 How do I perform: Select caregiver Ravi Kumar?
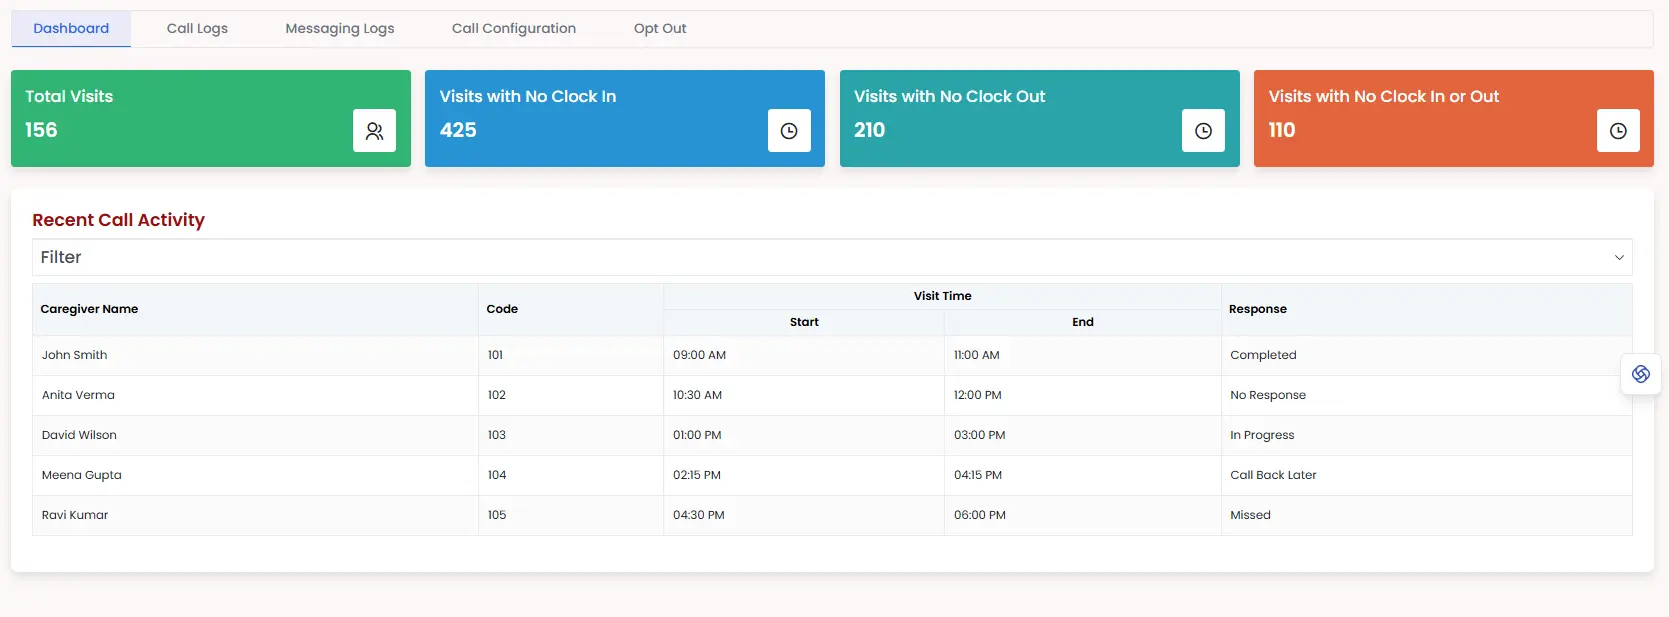point(75,515)
